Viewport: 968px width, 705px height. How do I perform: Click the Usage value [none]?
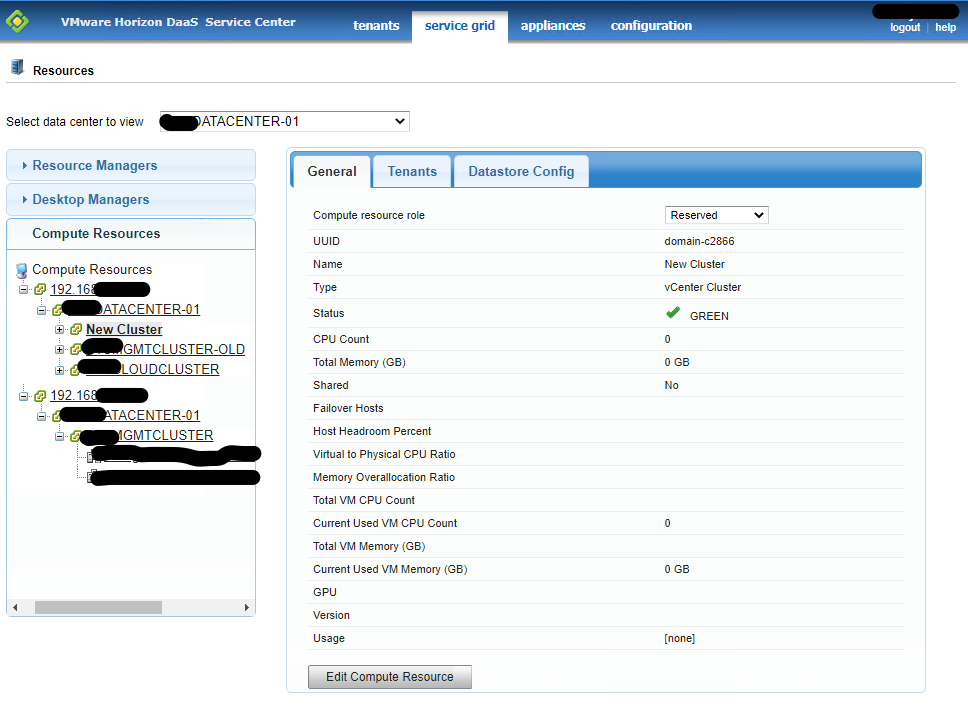point(679,638)
